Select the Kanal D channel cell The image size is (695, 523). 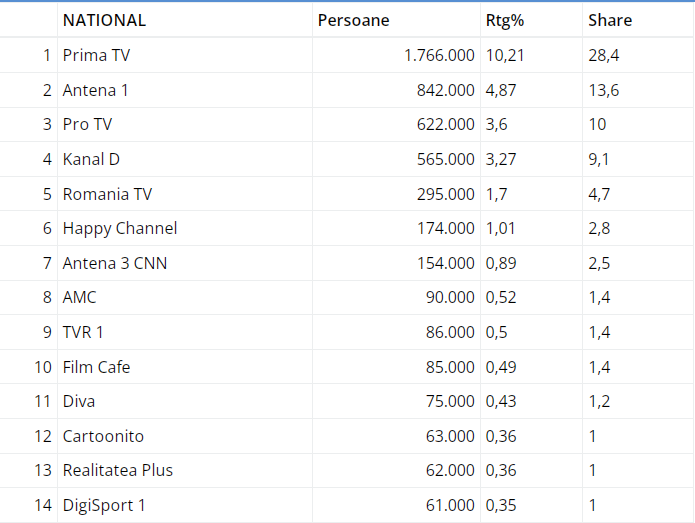(91, 159)
